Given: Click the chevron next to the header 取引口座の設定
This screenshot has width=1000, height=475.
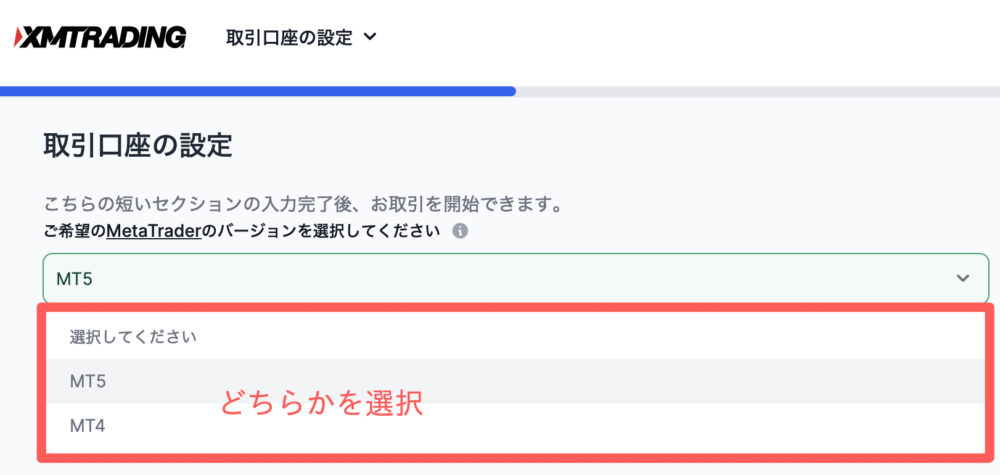Looking at the screenshot, I should [x=369, y=38].
